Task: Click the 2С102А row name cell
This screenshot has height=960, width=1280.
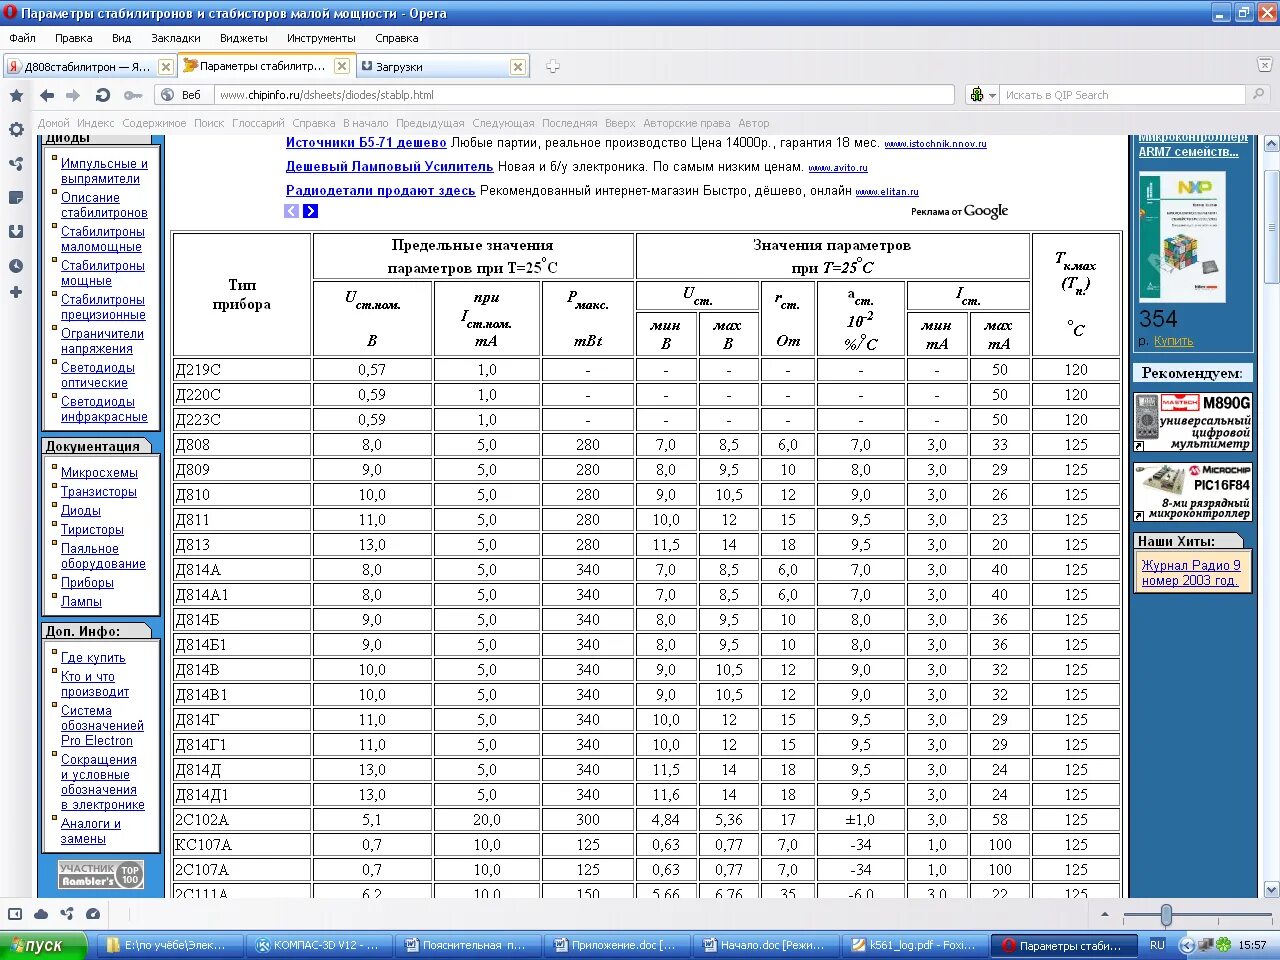Action: tap(242, 820)
